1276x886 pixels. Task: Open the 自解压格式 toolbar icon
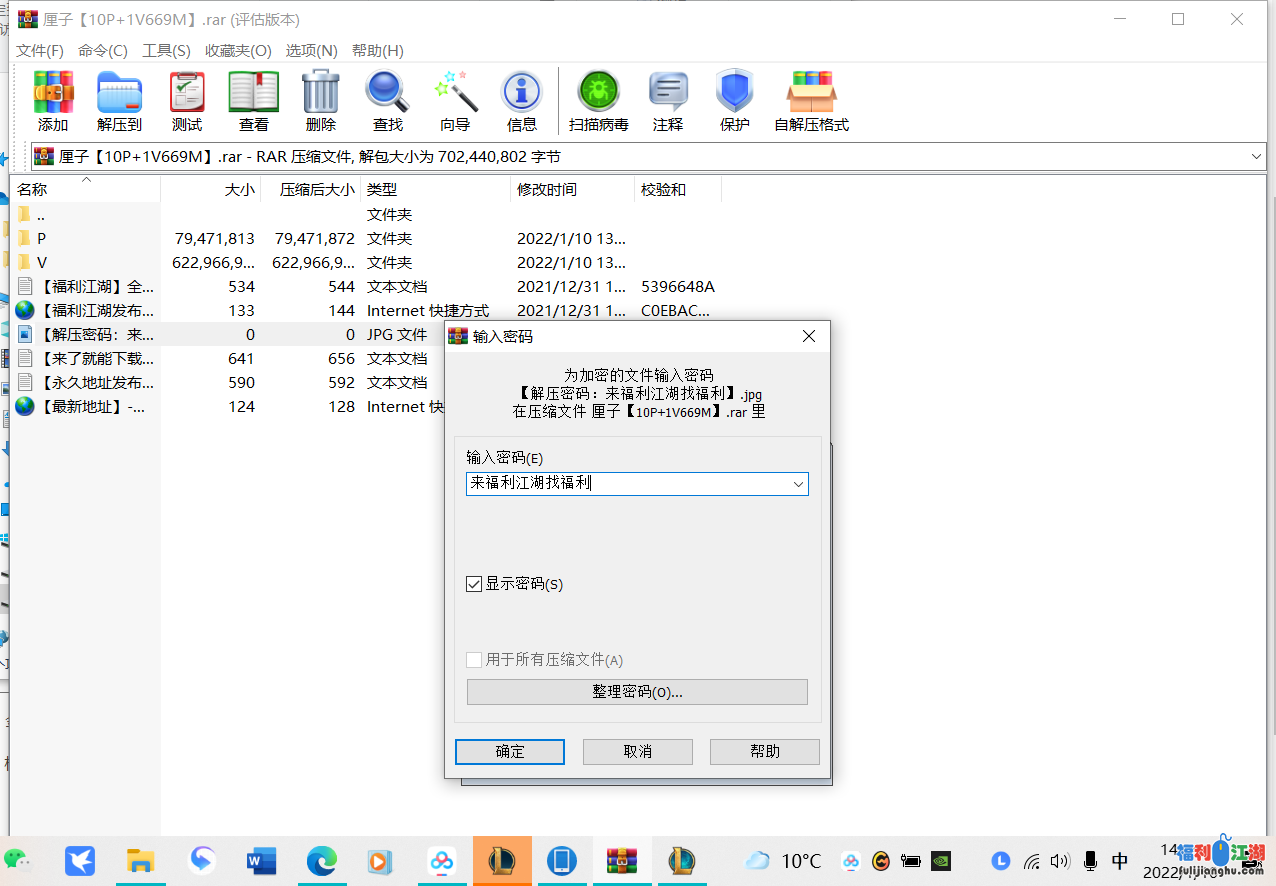point(811,93)
